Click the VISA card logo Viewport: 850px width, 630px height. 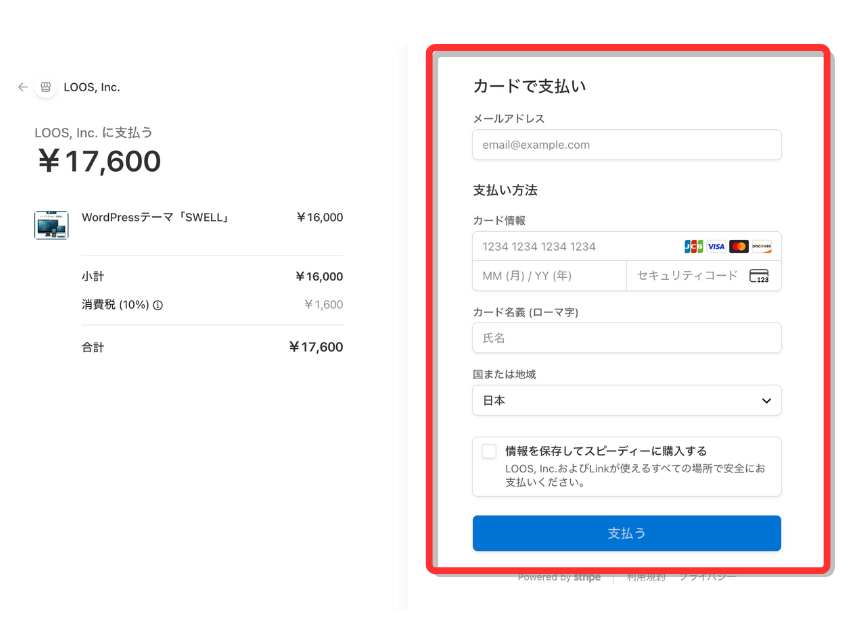pos(716,247)
